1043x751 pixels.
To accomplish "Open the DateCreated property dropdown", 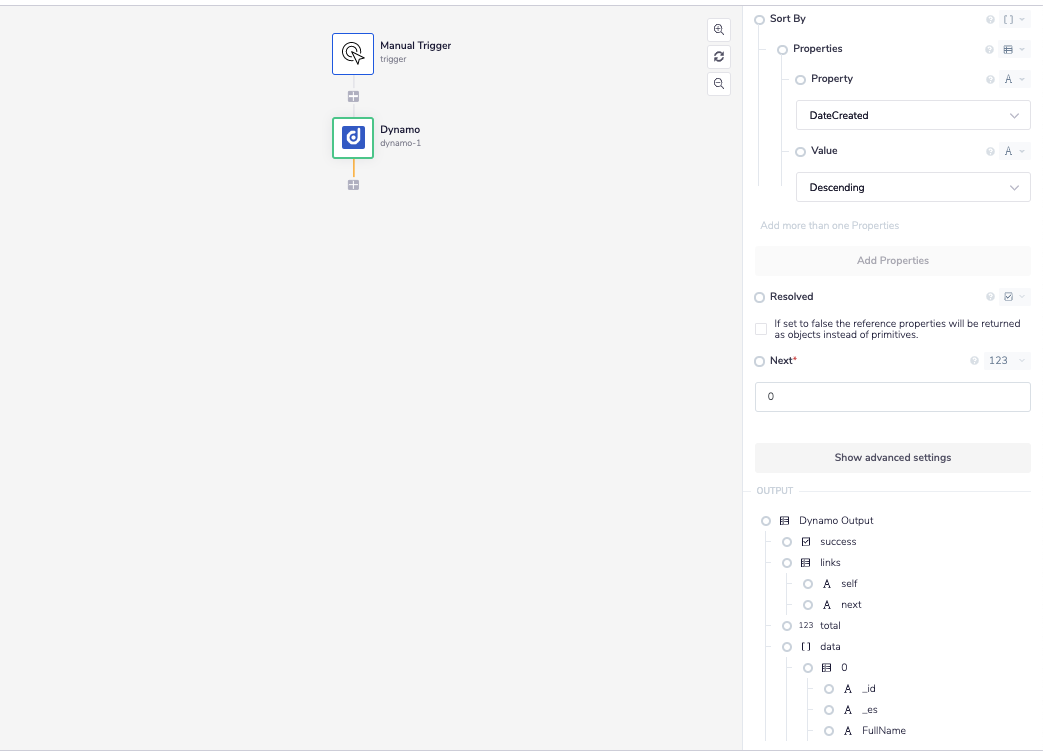I will click(x=913, y=116).
